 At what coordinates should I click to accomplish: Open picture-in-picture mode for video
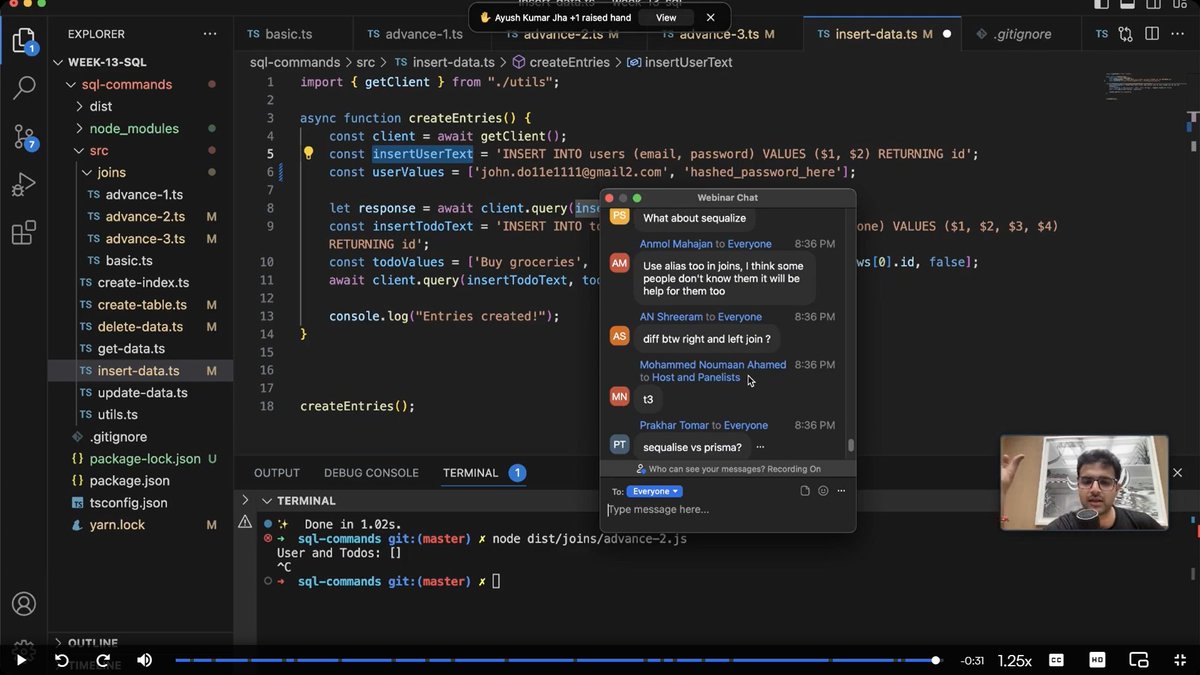(1138, 660)
